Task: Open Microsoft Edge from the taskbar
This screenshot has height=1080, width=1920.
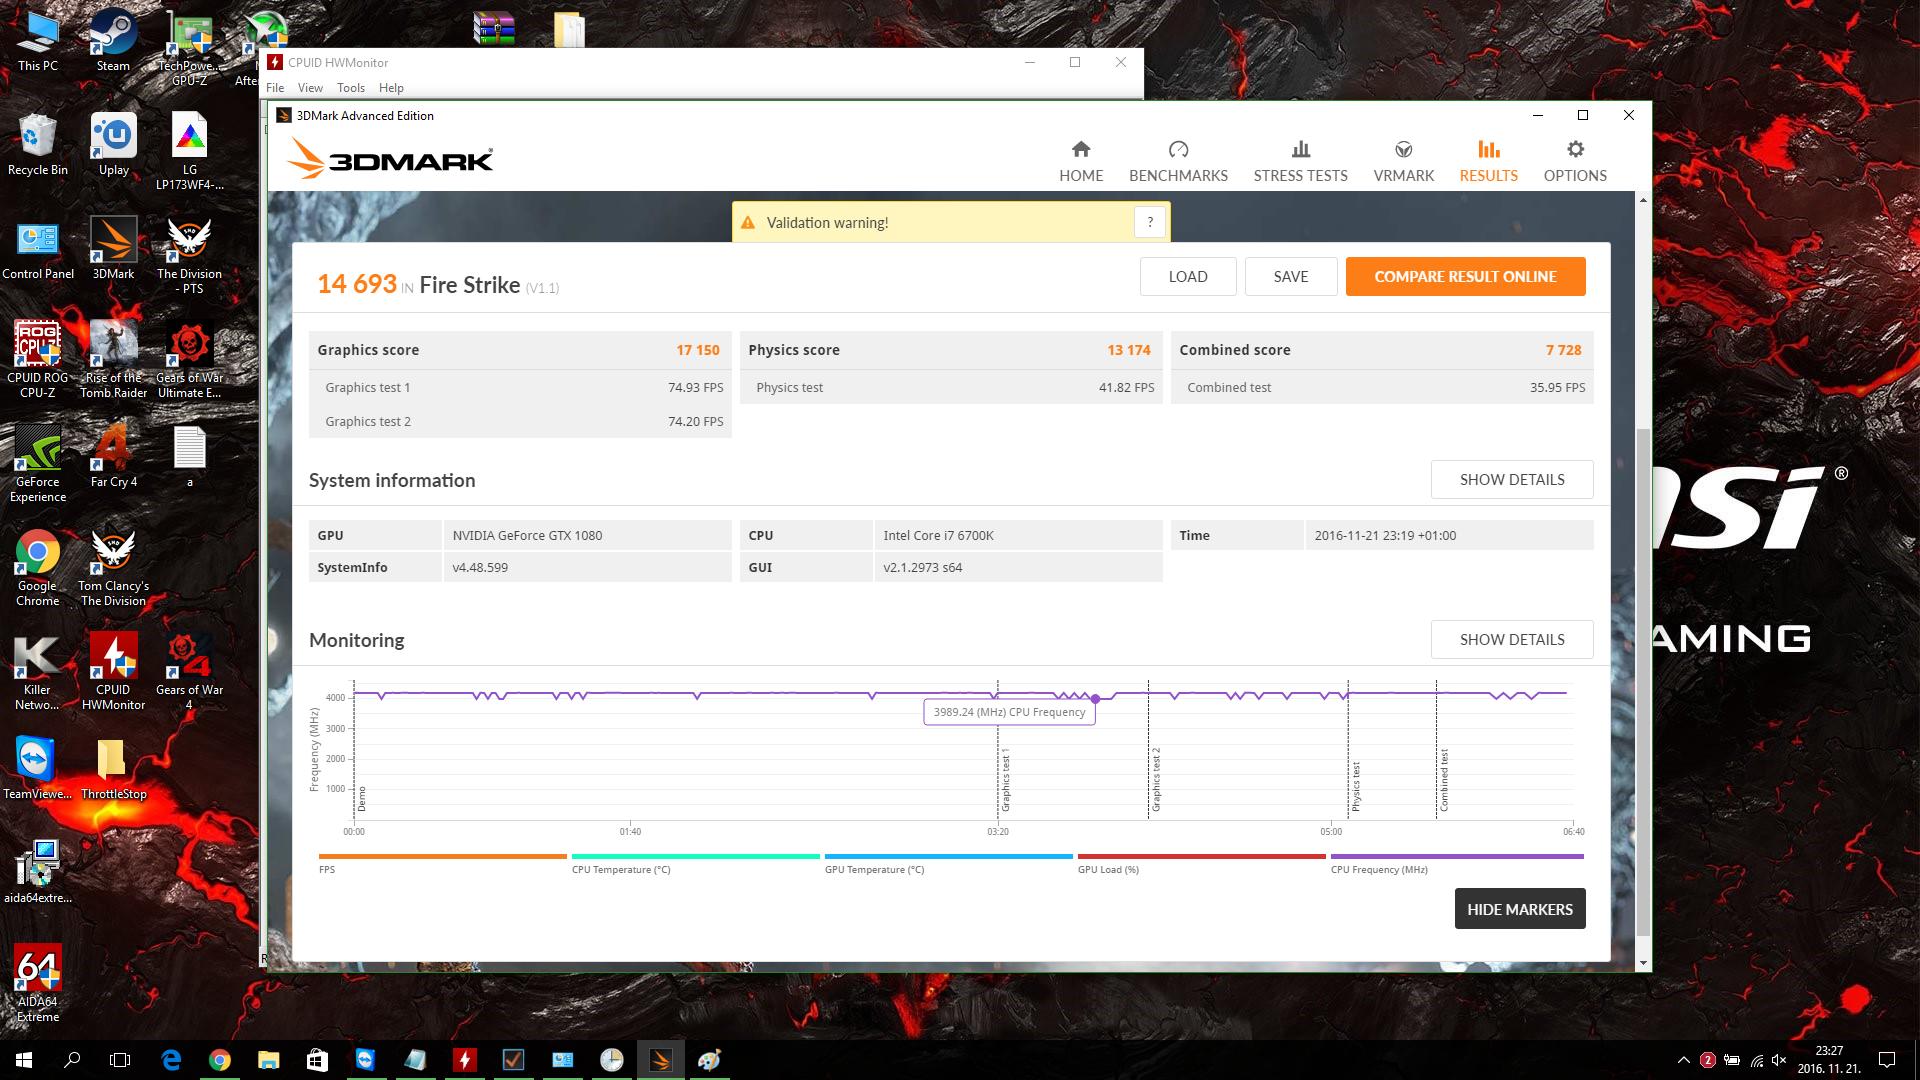Action: [x=171, y=1060]
